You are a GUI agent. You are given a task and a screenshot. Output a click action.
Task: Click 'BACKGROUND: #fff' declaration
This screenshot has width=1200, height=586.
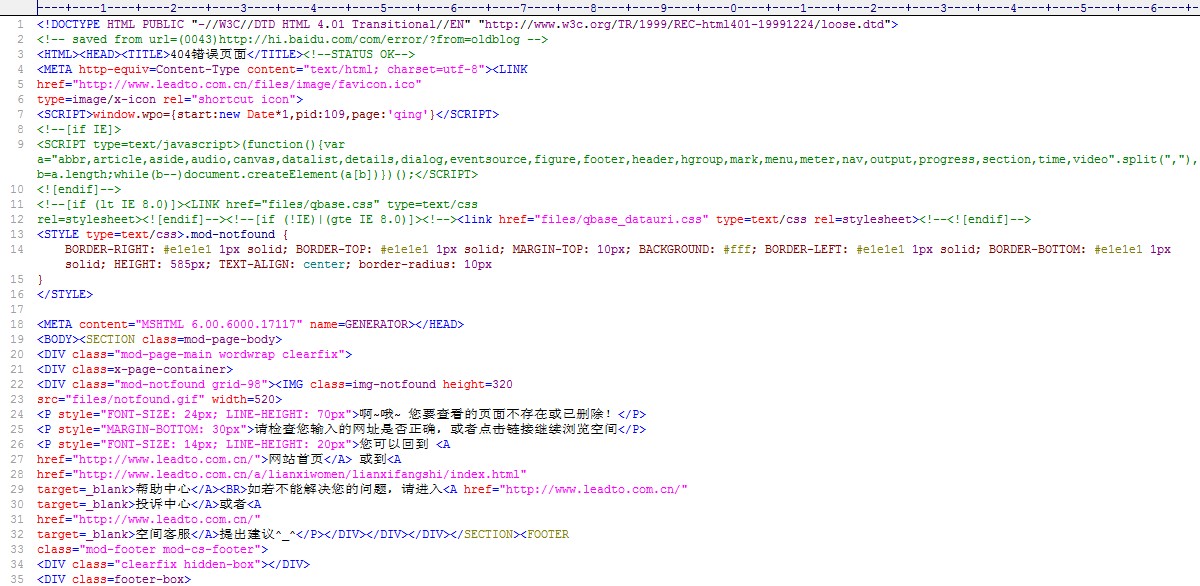click(696, 249)
